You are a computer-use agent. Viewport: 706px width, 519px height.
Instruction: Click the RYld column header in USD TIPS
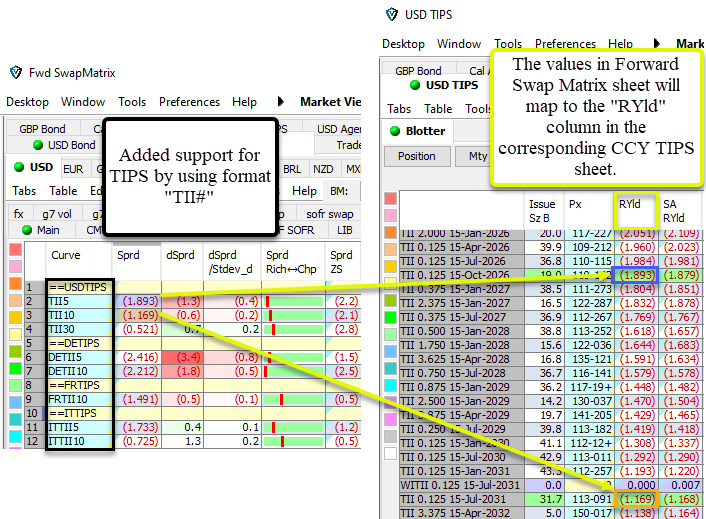click(636, 210)
